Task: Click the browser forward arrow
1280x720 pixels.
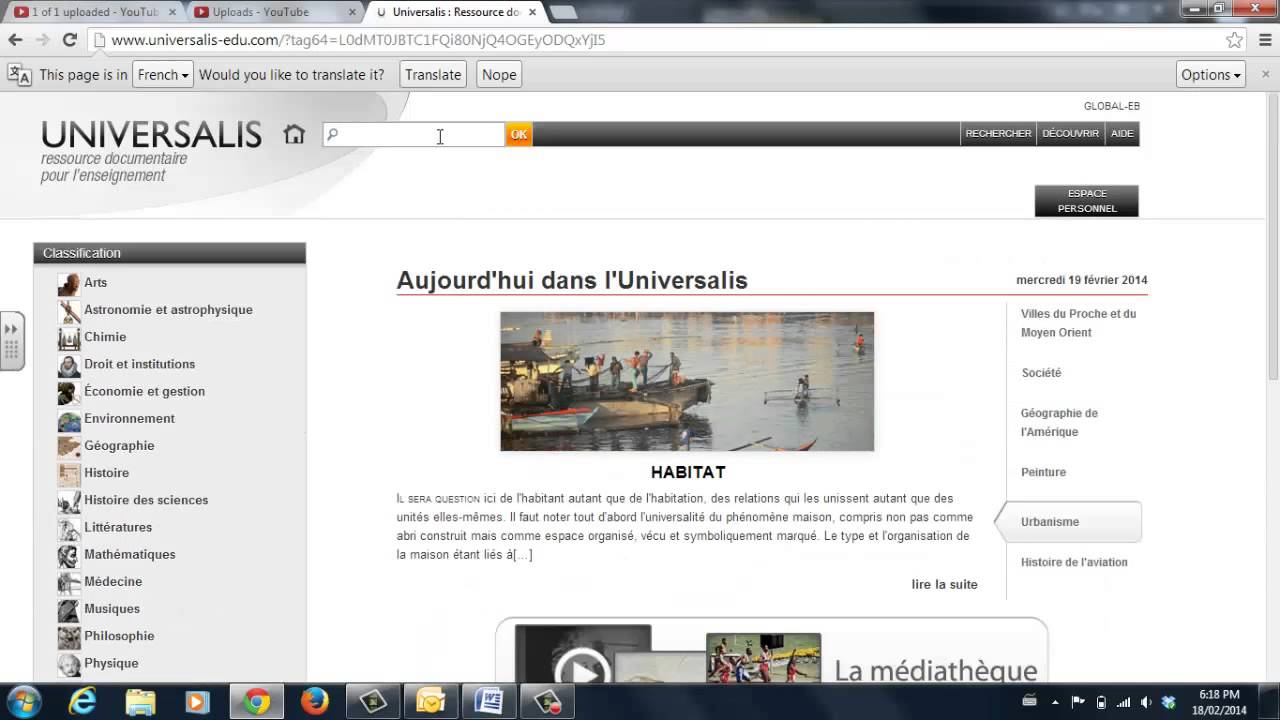Action: coord(42,40)
